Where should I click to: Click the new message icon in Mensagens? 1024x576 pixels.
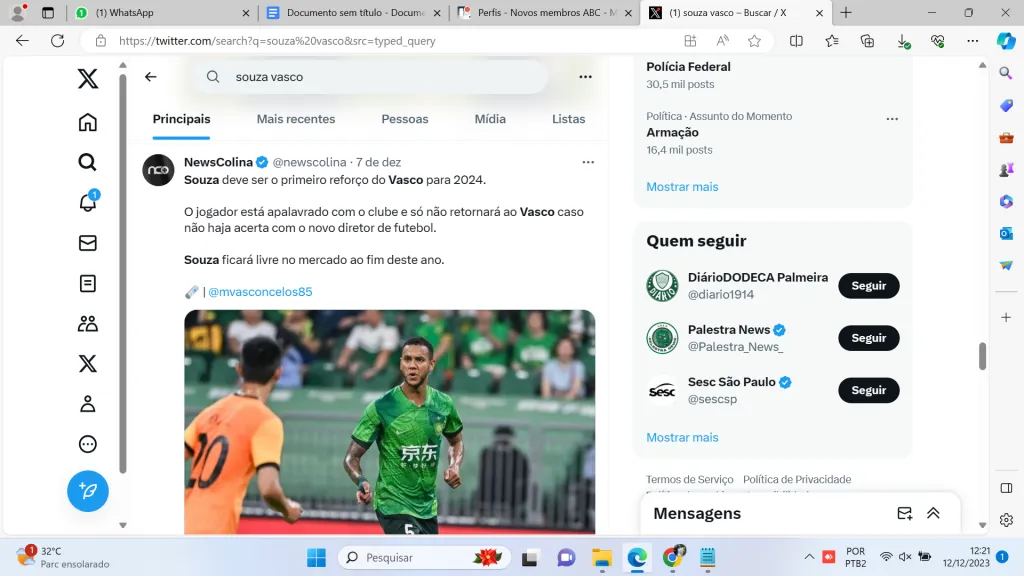coord(904,513)
